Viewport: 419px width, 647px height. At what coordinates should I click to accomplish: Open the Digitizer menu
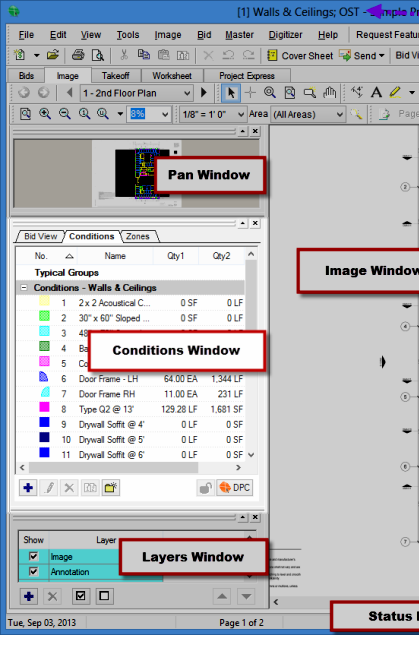point(285,35)
